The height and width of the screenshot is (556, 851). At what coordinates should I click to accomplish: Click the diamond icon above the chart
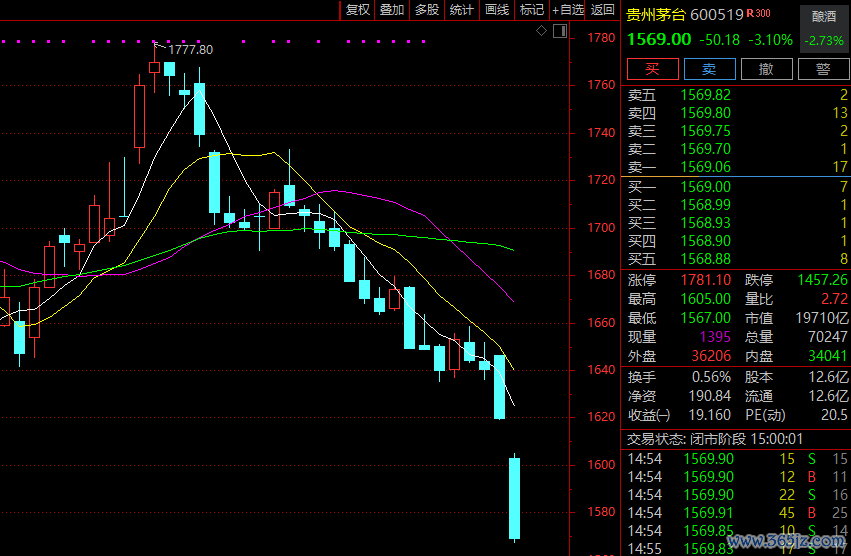pyautogui.click(x=541, y=31)
